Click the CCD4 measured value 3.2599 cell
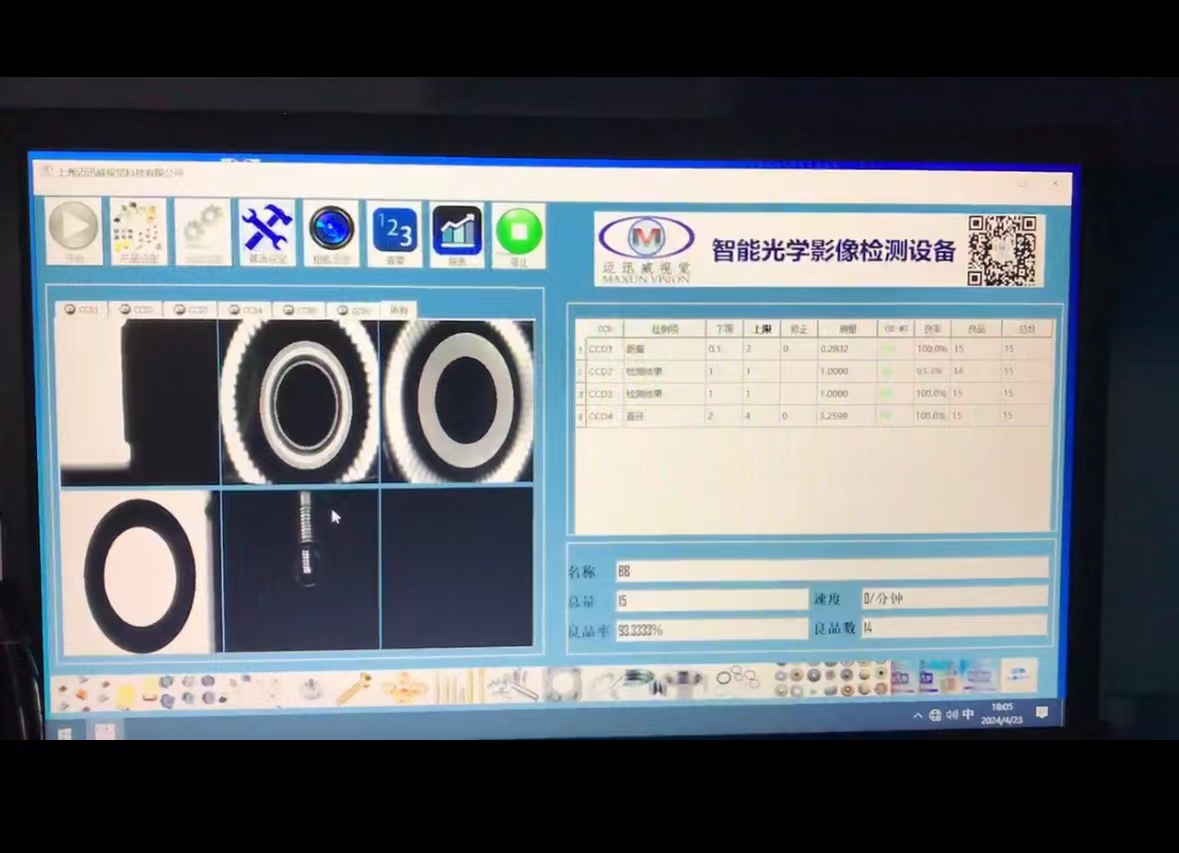The image size is (1179, 853). (846, 415)
